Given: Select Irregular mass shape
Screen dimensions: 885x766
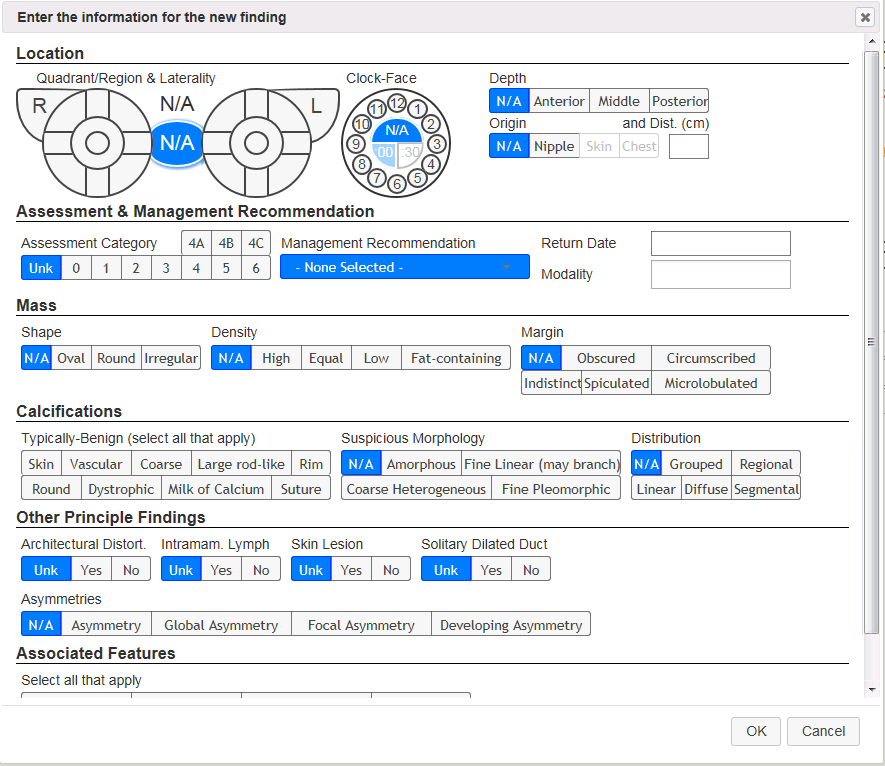Looking at the screenshot, I should click(171, 358).
